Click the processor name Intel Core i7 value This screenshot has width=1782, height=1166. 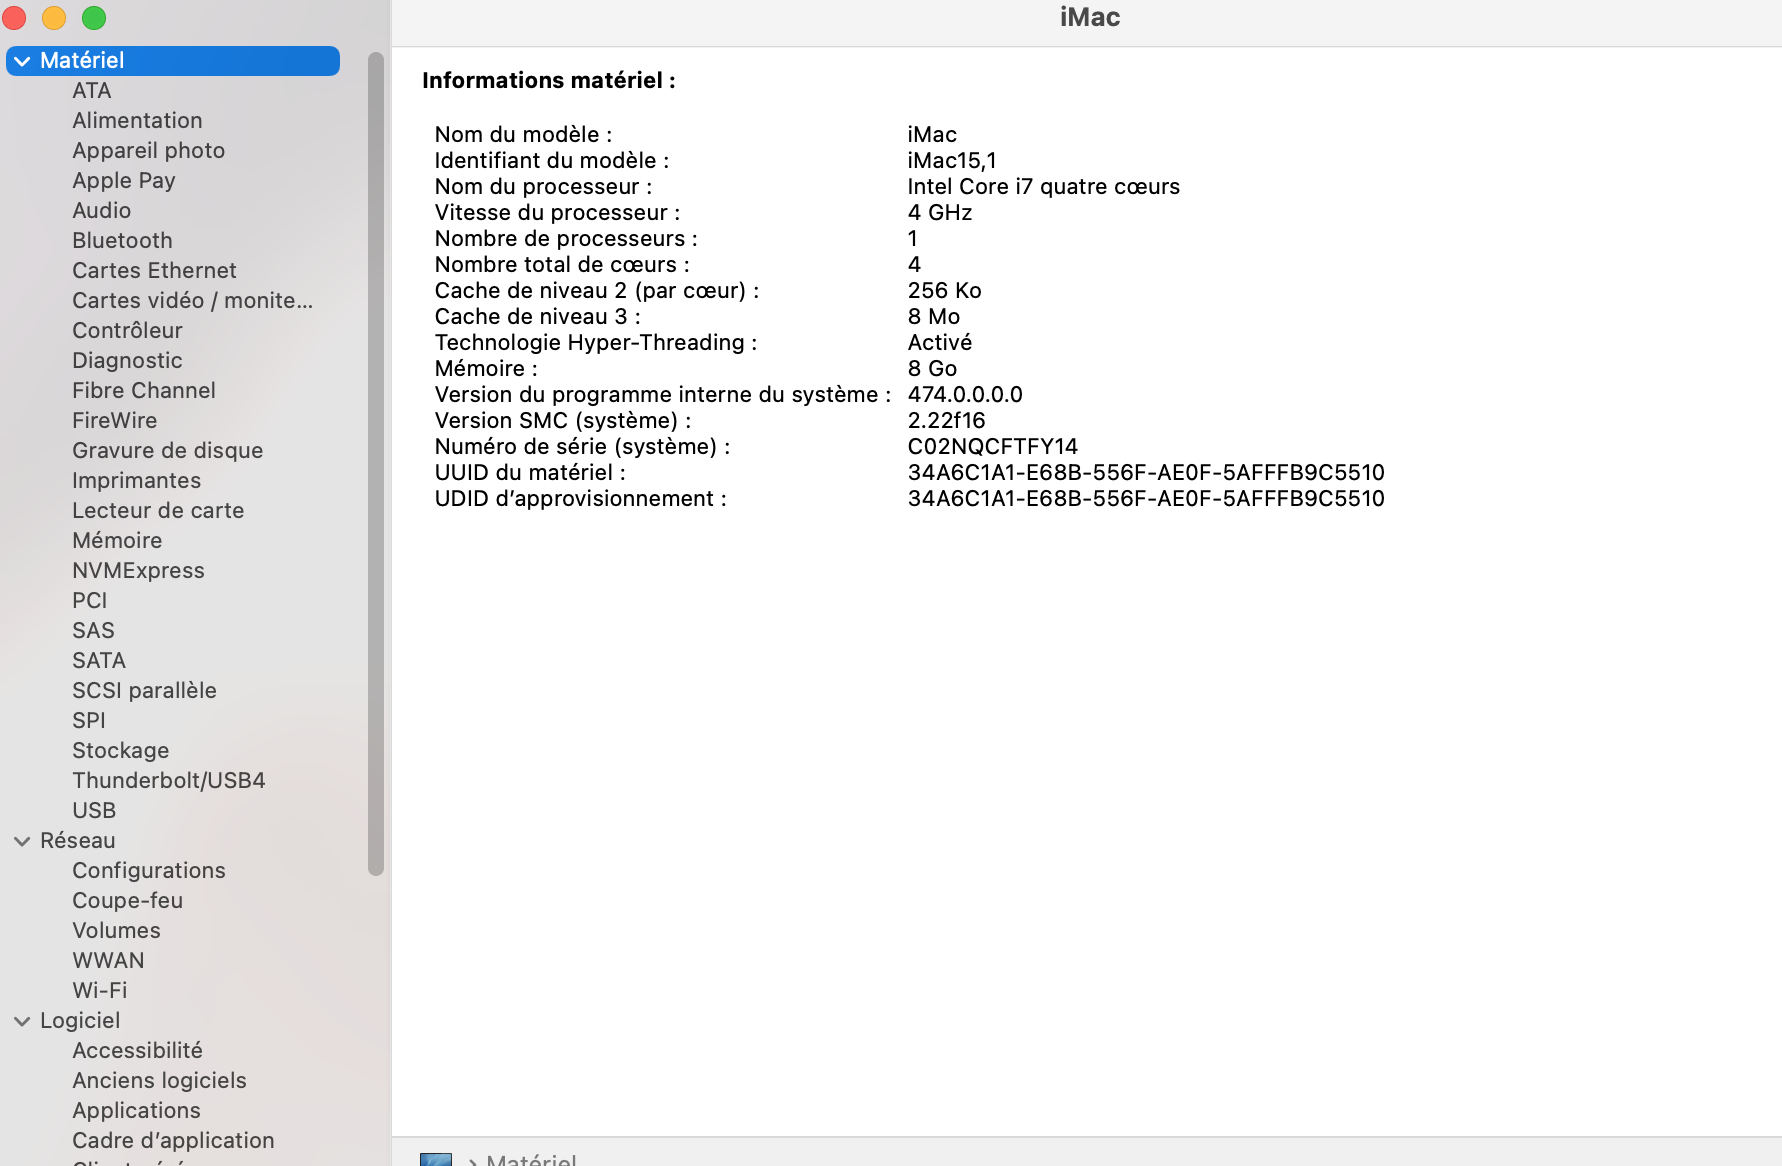1043,187
